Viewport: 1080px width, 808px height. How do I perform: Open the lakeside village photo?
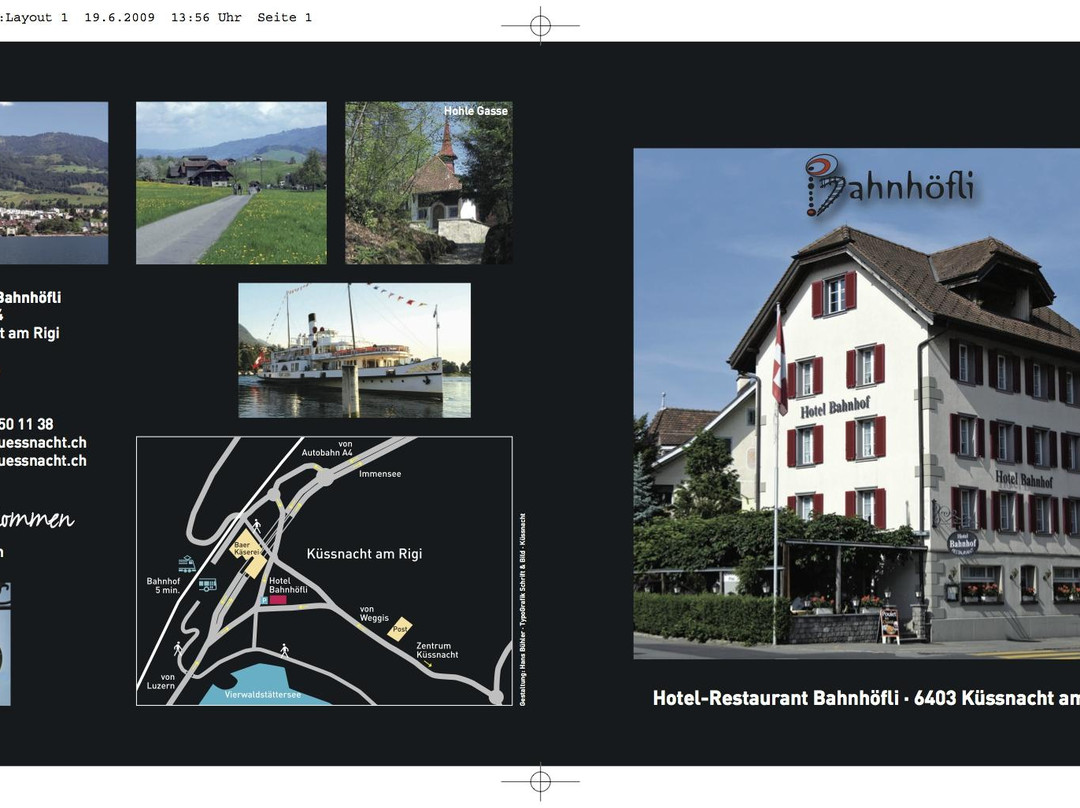(x=53, y=183)
